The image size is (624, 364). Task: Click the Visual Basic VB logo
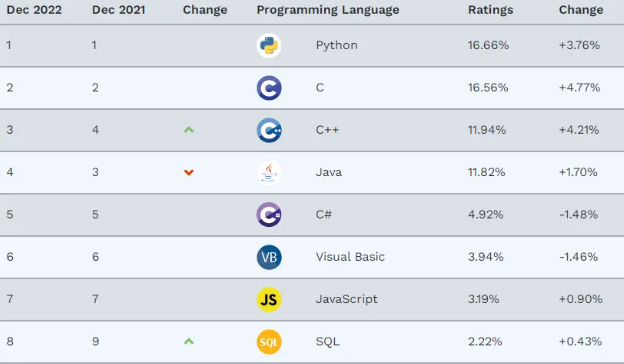click(x=269, y=257)
